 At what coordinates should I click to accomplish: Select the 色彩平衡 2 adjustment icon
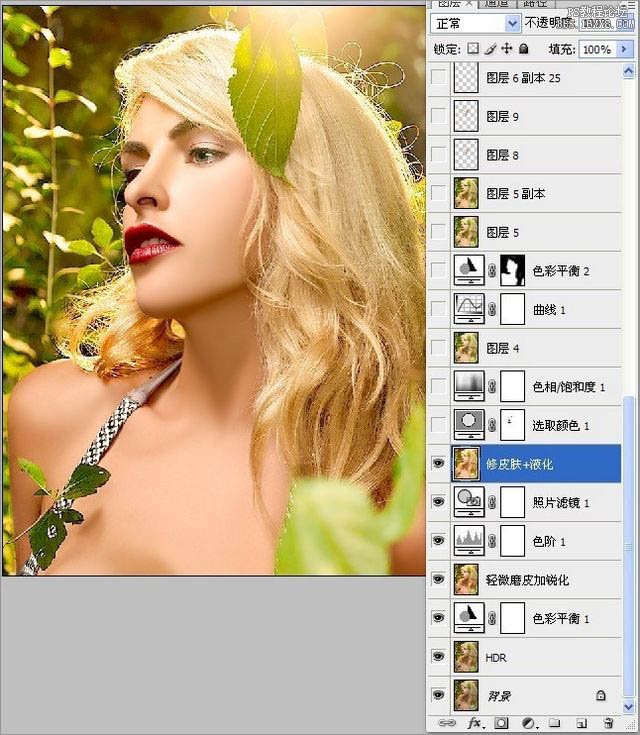coord(469,270)
